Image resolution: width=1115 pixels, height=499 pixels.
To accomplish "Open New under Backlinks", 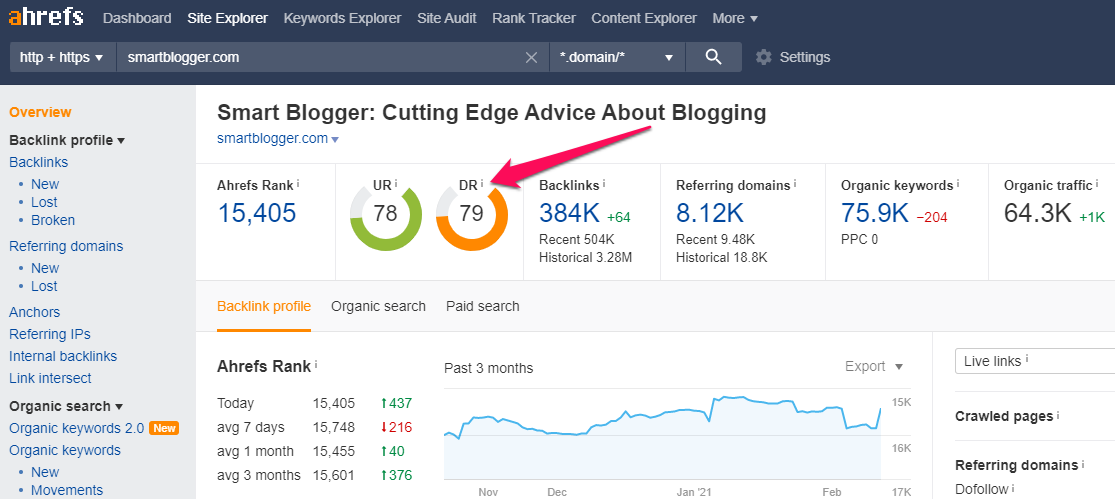I will click(45, 184).
